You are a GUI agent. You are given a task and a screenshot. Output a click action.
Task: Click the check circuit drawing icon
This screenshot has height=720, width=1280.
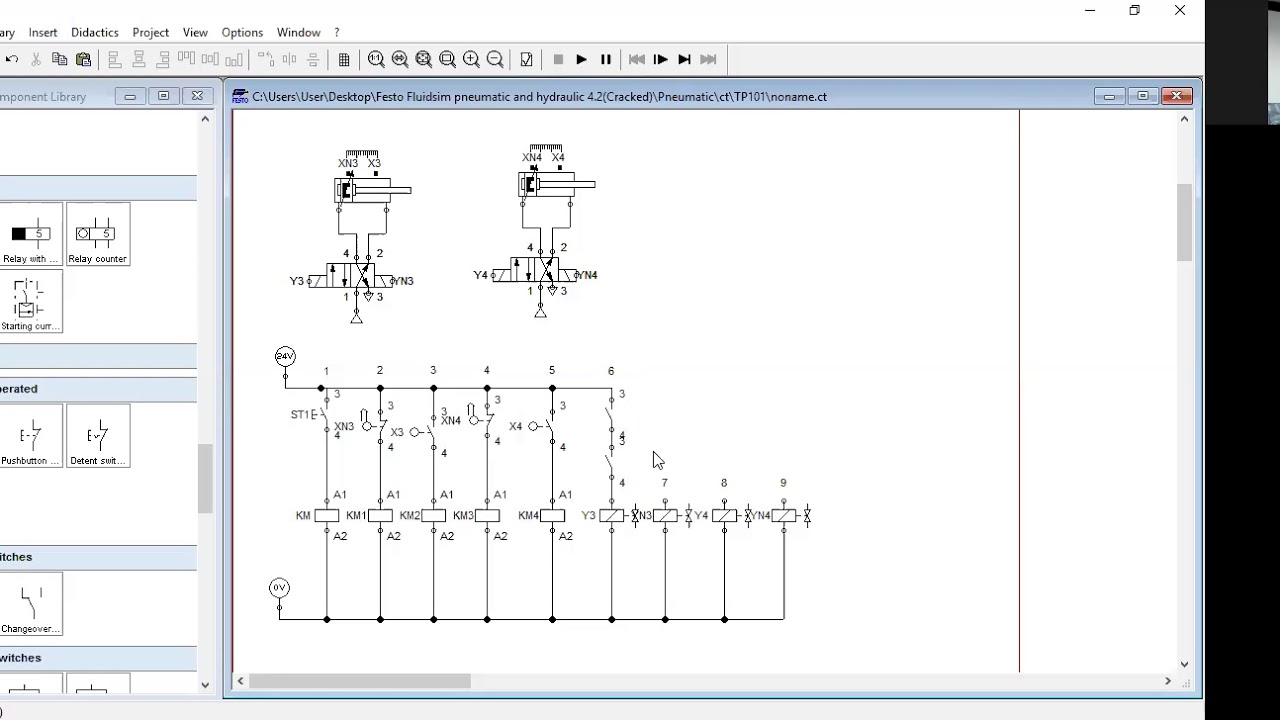click(x=527, y=60)
